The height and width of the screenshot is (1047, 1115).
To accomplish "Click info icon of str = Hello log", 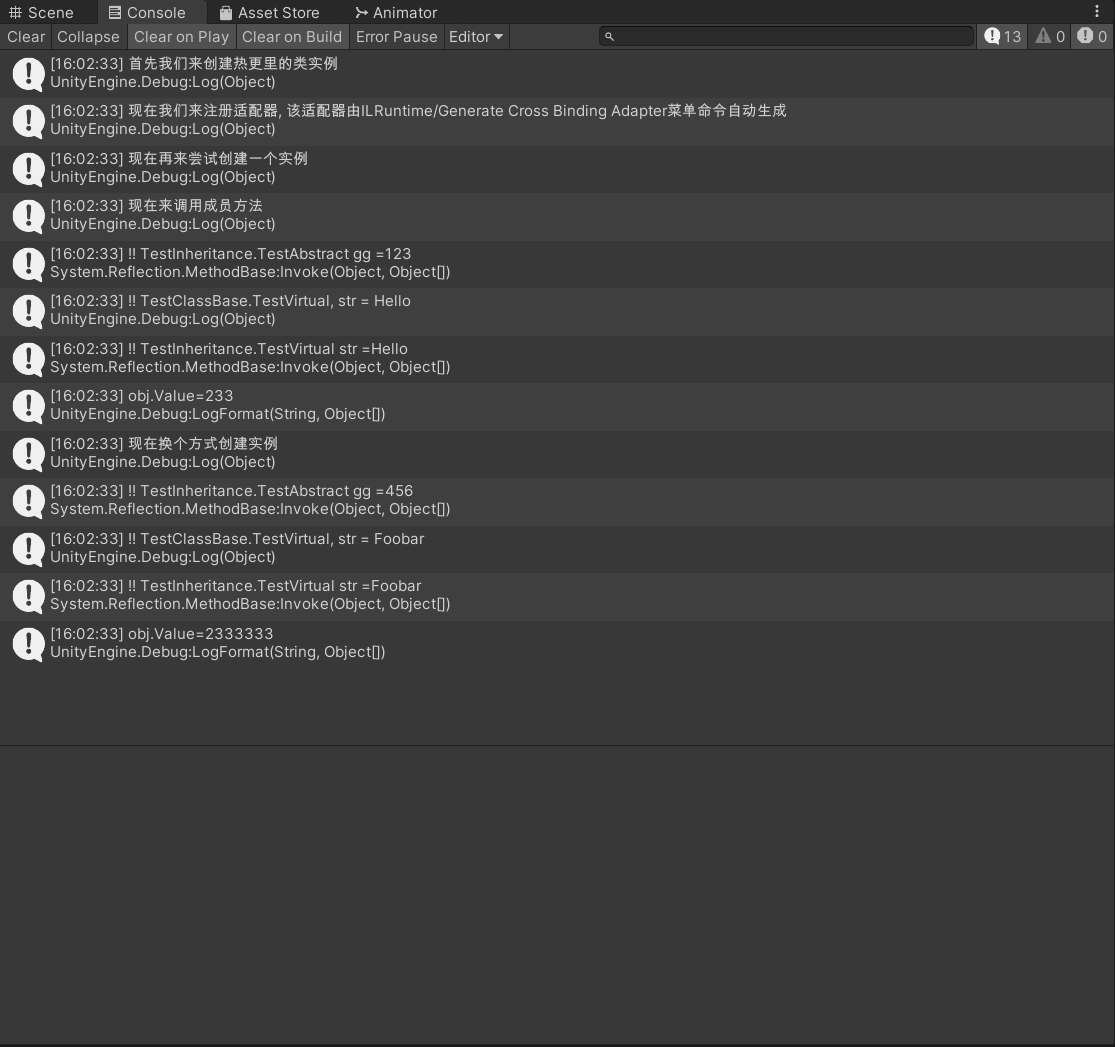I will point(28,312).
